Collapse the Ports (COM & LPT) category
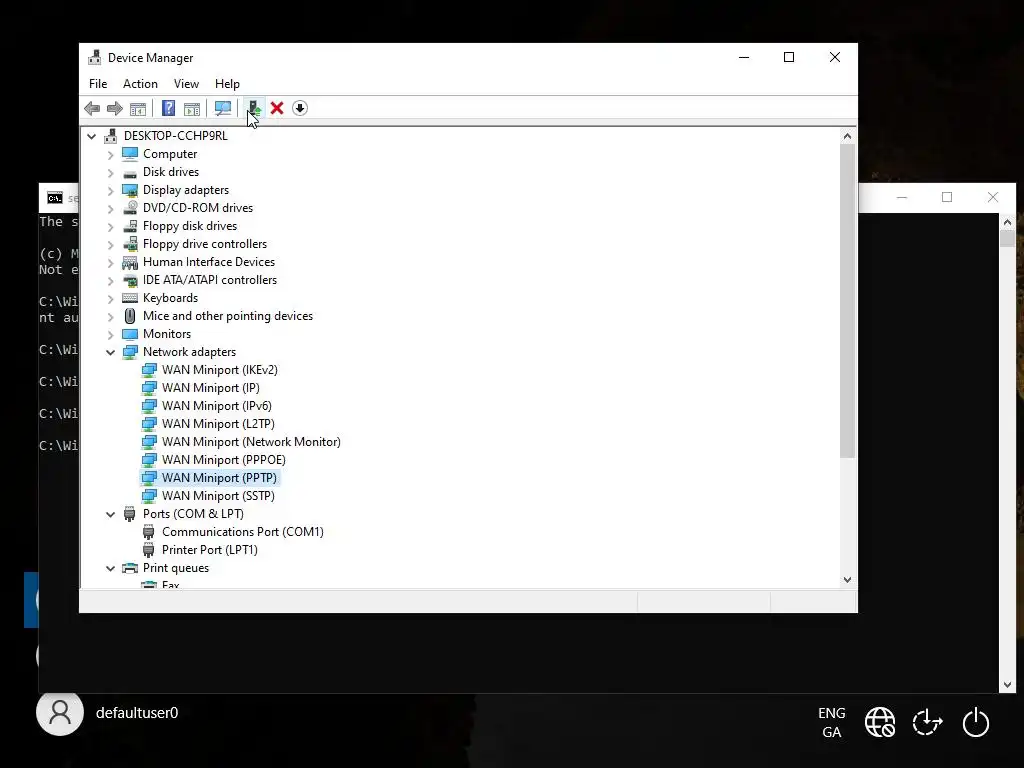Screen dimensions: 1024x768 (110, 515)
